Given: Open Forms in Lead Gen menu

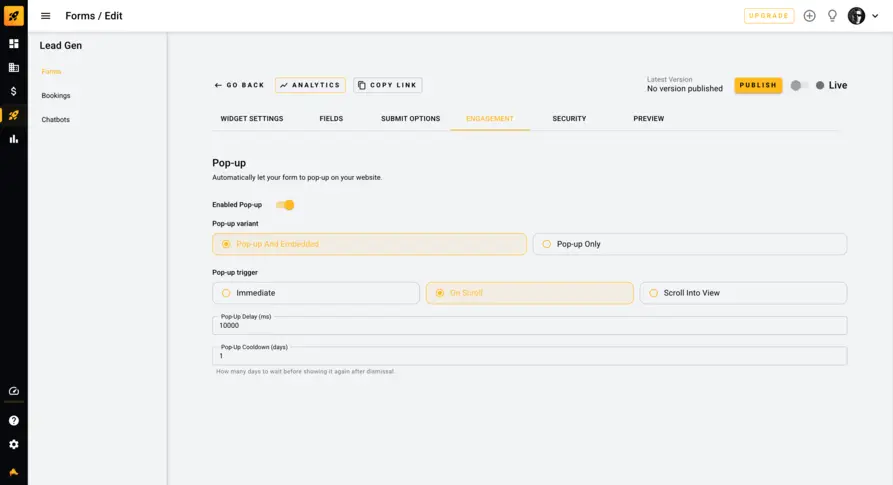Looking at the screenshot, I should pyautogui.click(x=51, y=72).
